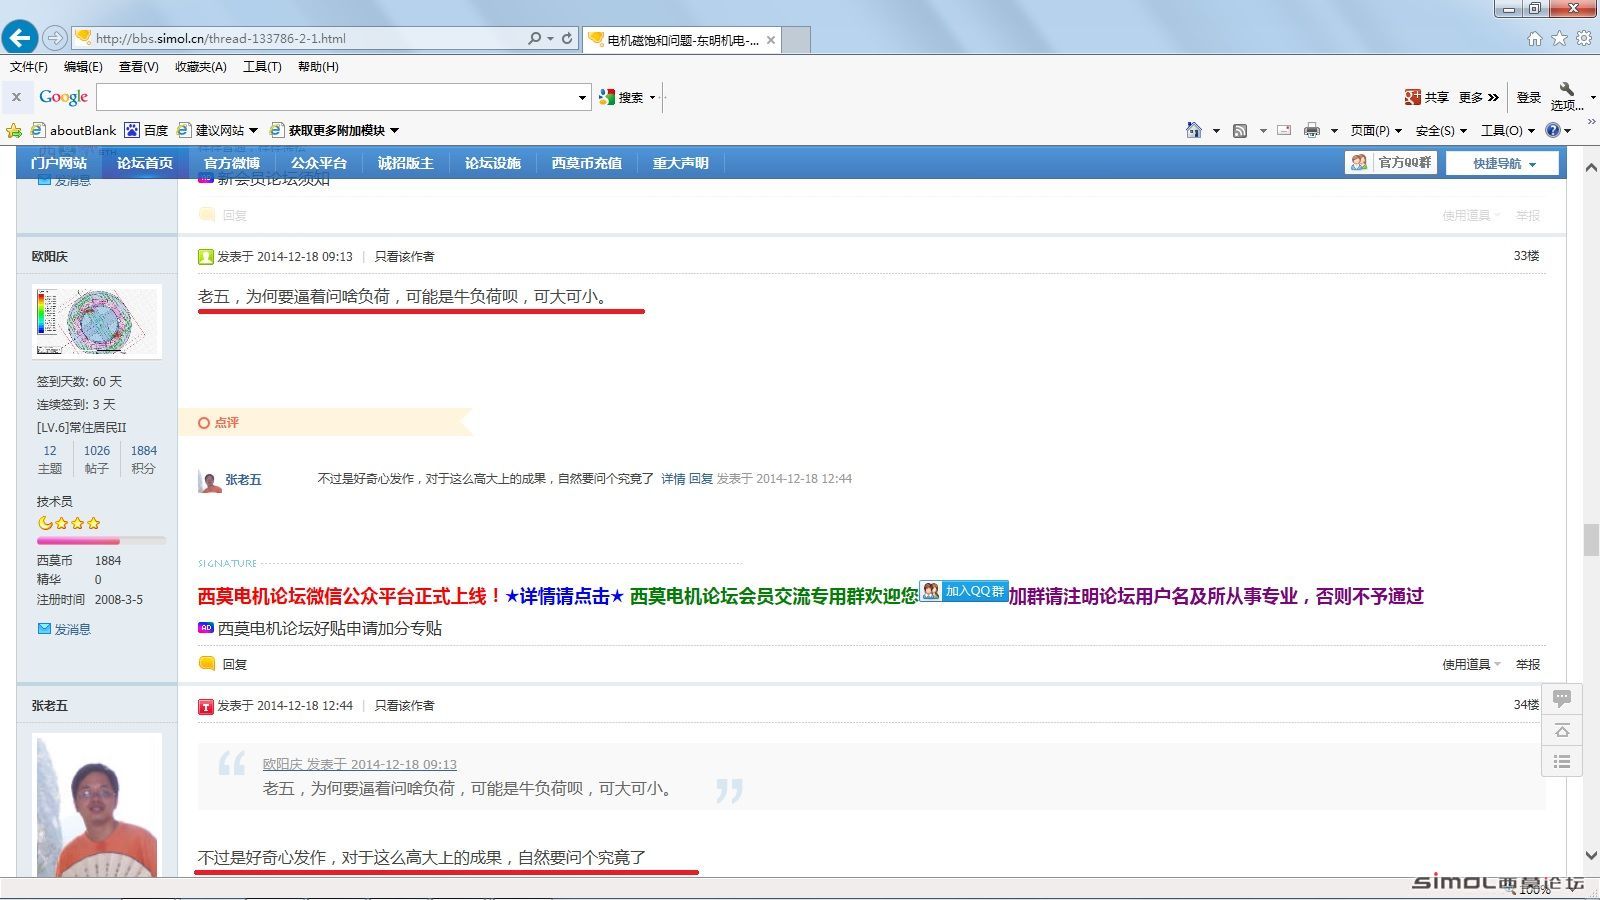Open 西莫币充值 in navigation bar
The image size is (1600, 900).
[587, 163]
